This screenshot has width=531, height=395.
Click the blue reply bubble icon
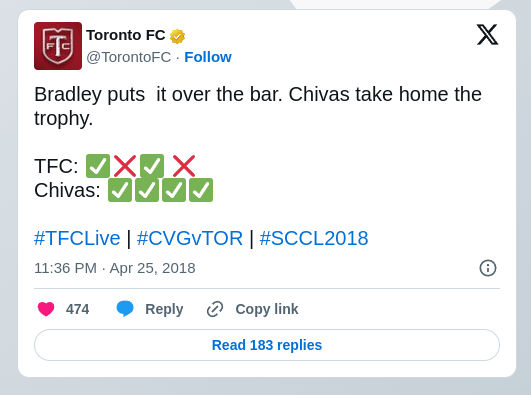click(125, 308)
